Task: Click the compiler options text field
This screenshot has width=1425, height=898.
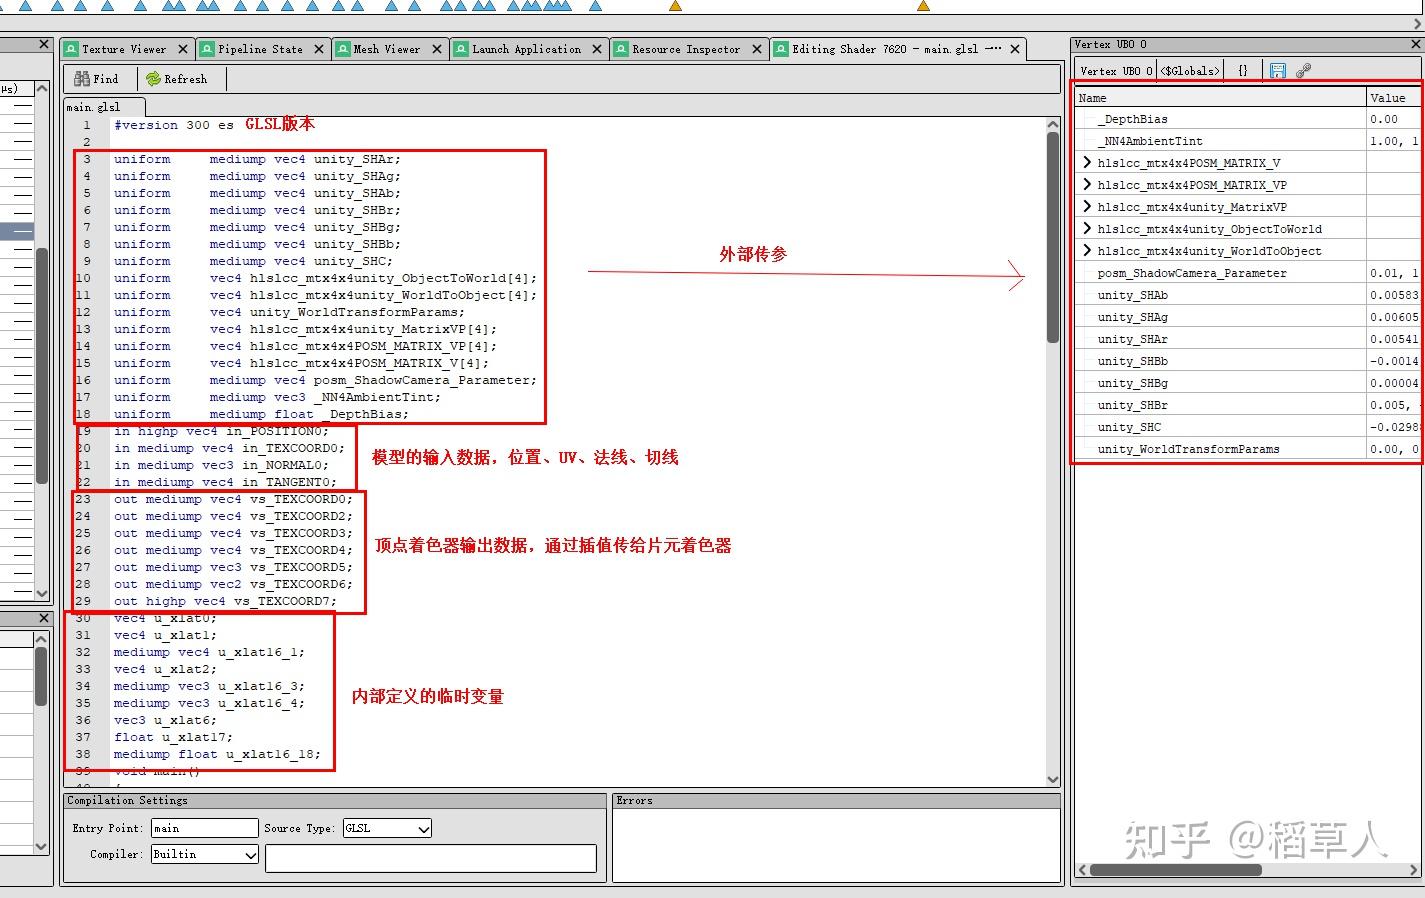Action: (431, 858)
